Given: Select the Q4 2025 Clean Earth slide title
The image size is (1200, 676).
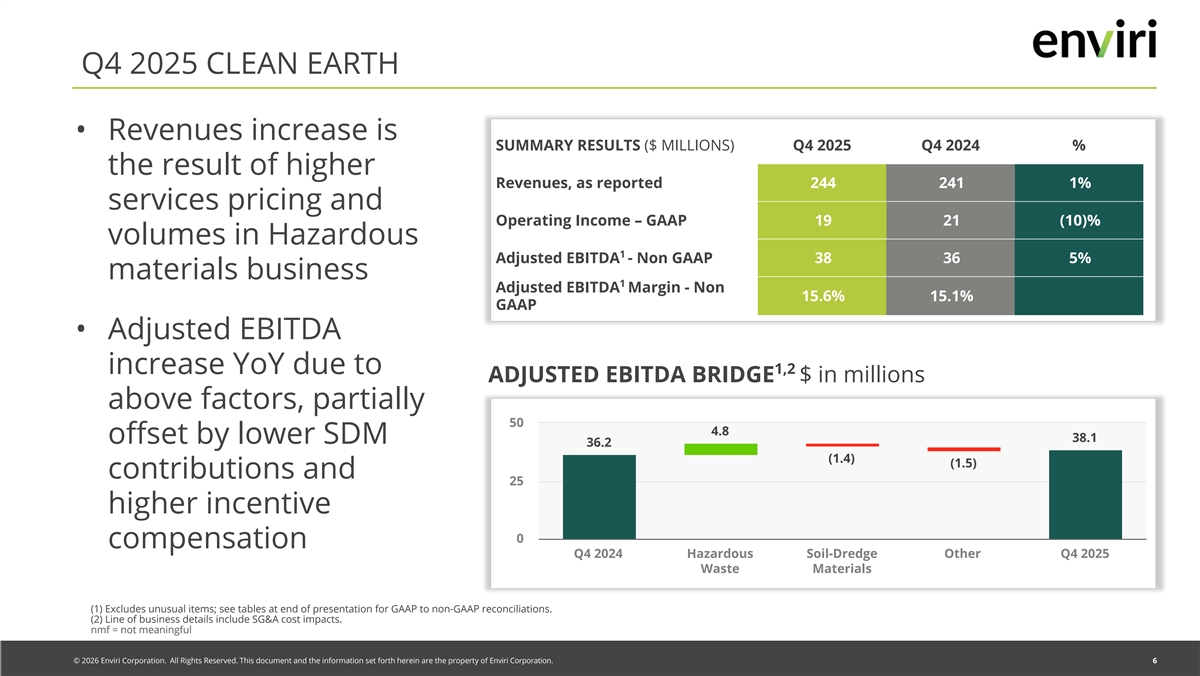Looking at the screenshot, I should [x=241, y=64].
